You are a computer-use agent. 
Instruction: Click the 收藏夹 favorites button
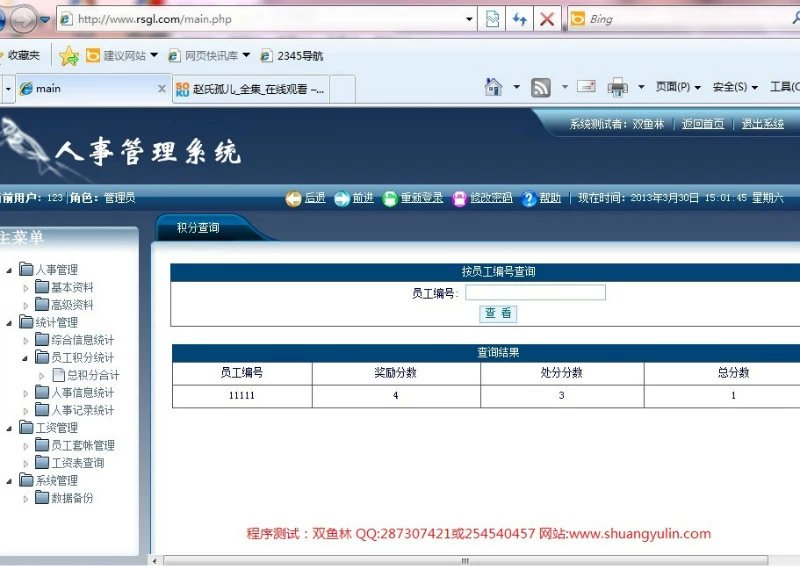click(x=20, y=56)
